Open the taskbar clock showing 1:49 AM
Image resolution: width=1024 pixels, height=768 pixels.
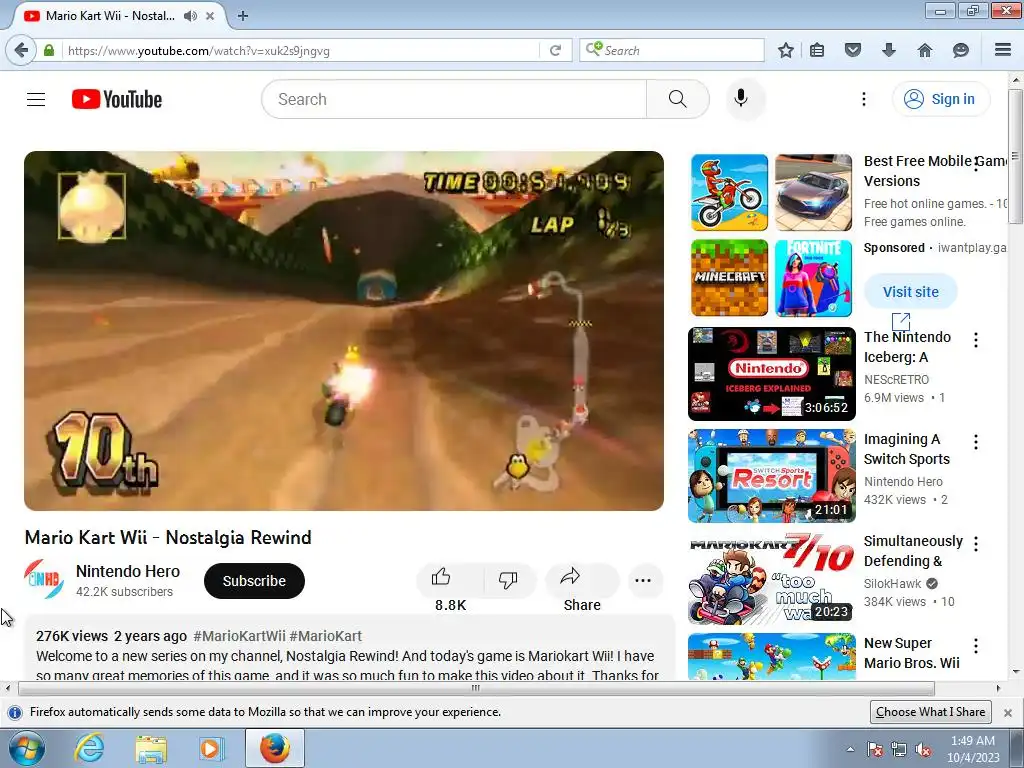pyautogui.click(x=973, y=749)
